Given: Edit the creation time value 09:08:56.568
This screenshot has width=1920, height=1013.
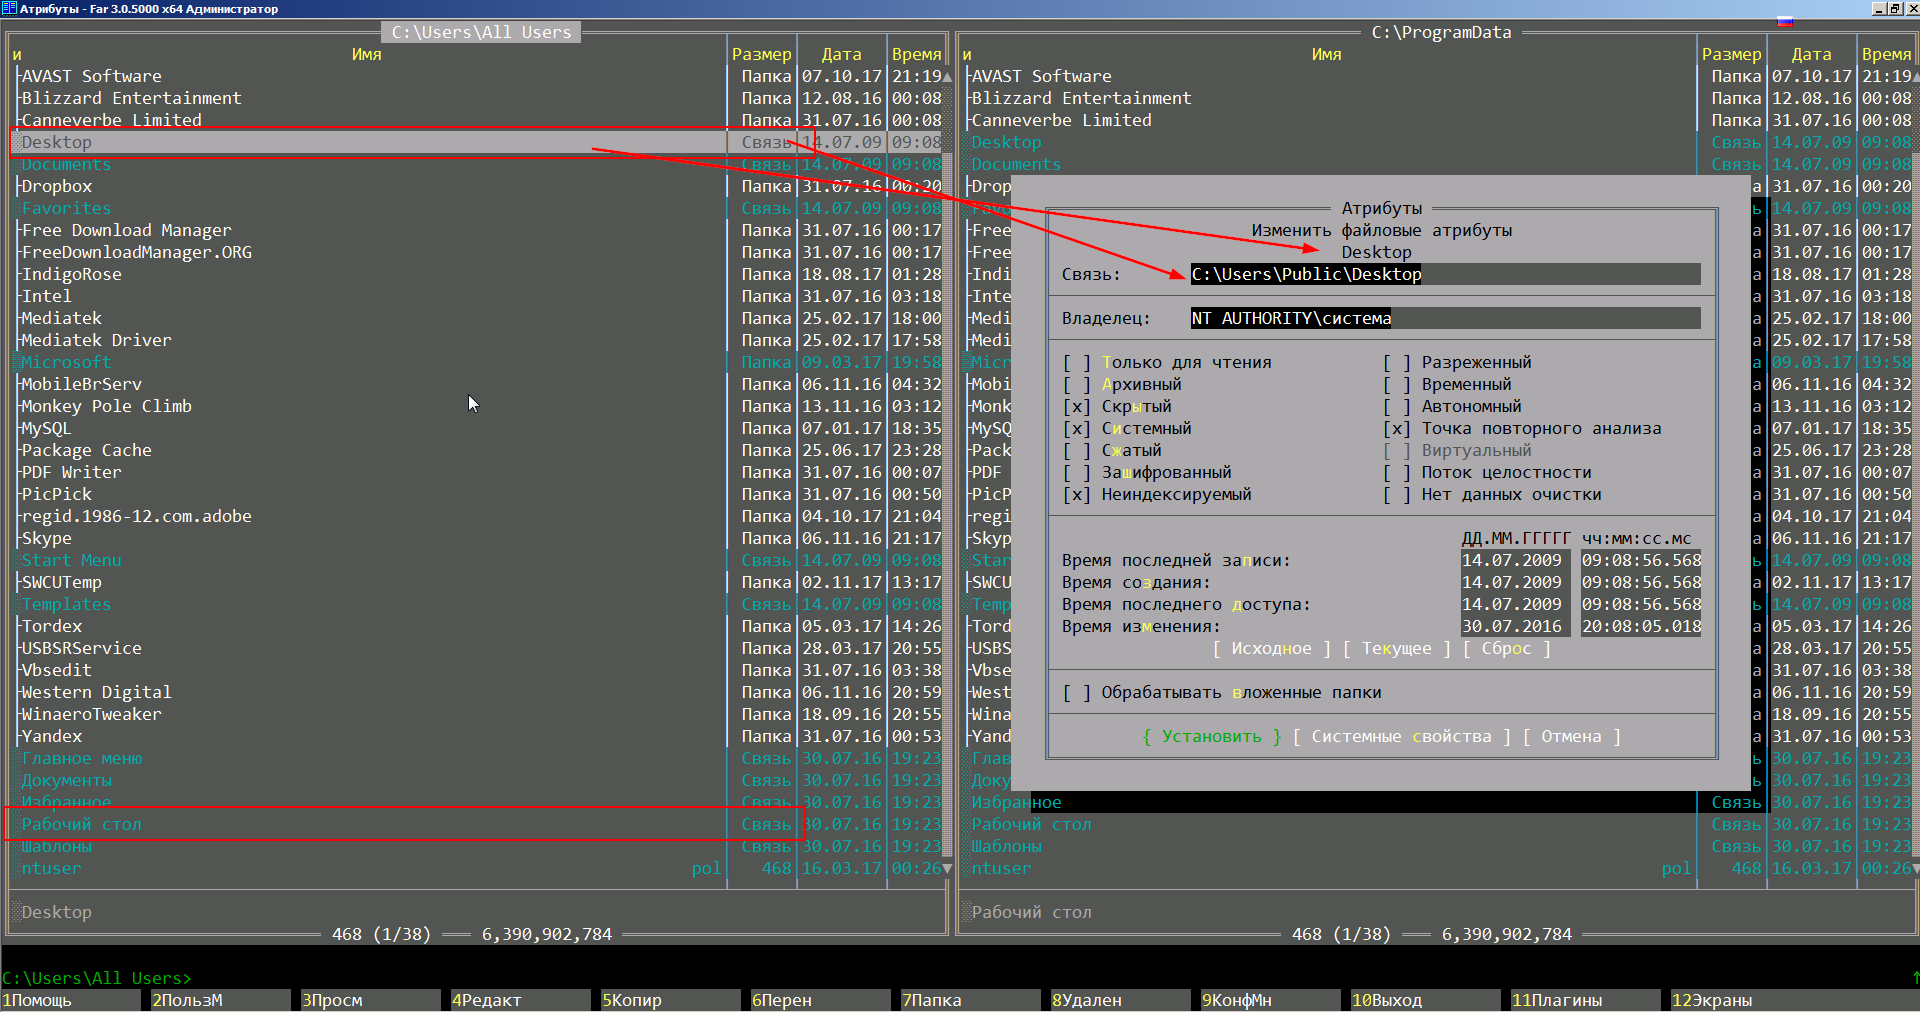Looking at the screenshot, I should coord(1641,582).
